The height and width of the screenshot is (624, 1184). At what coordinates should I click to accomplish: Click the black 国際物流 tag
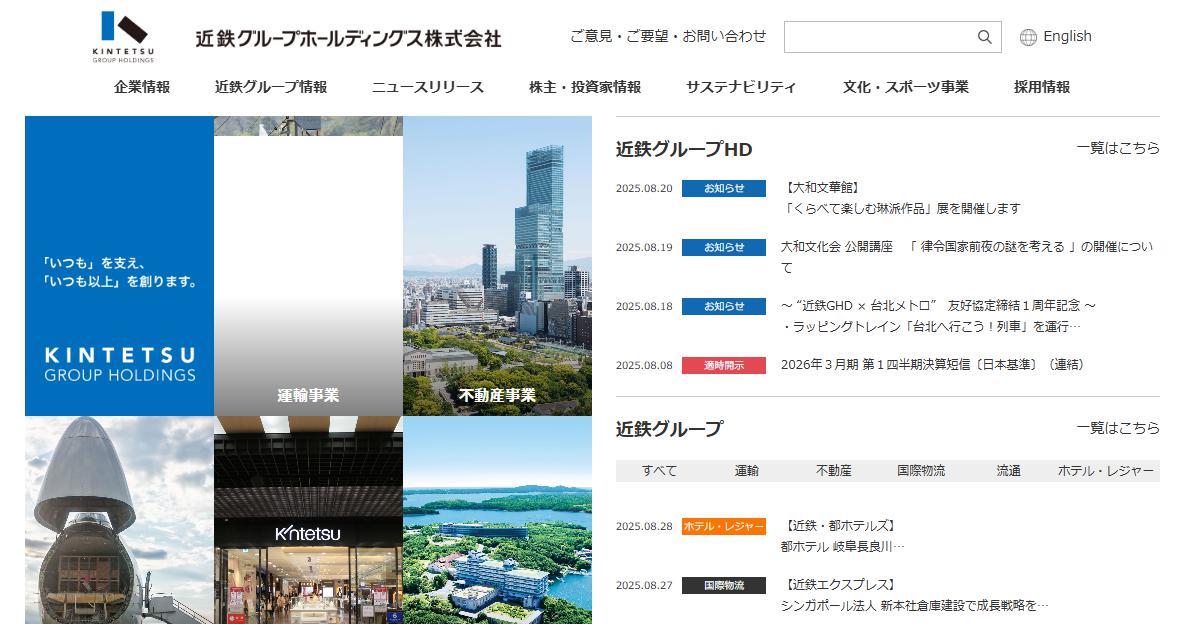(x=723, y=585)
